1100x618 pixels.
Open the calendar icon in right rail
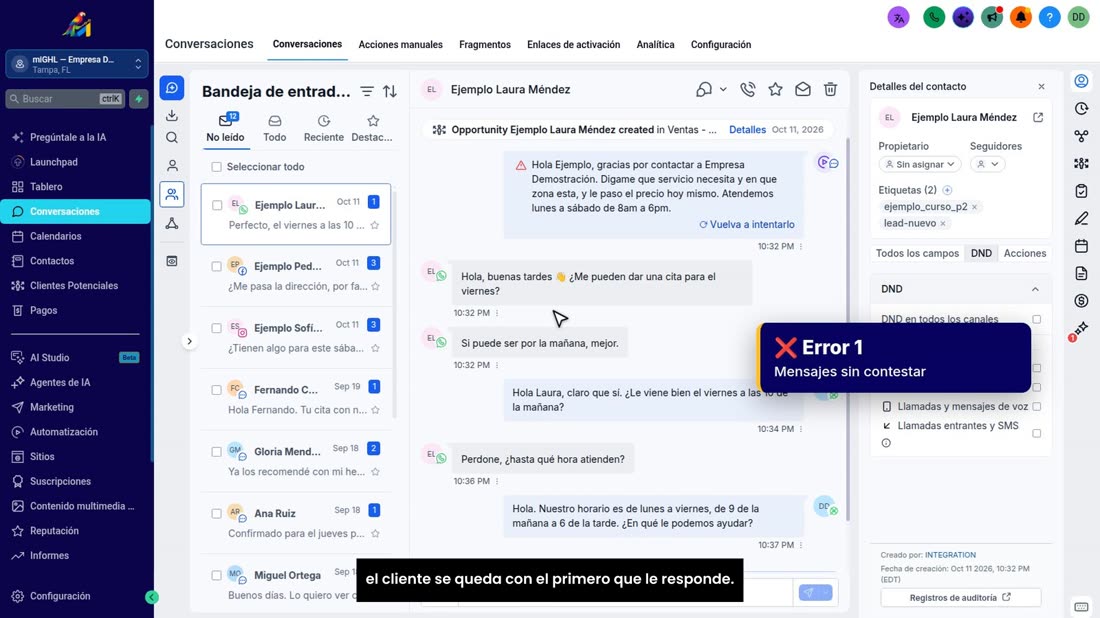1081,246
